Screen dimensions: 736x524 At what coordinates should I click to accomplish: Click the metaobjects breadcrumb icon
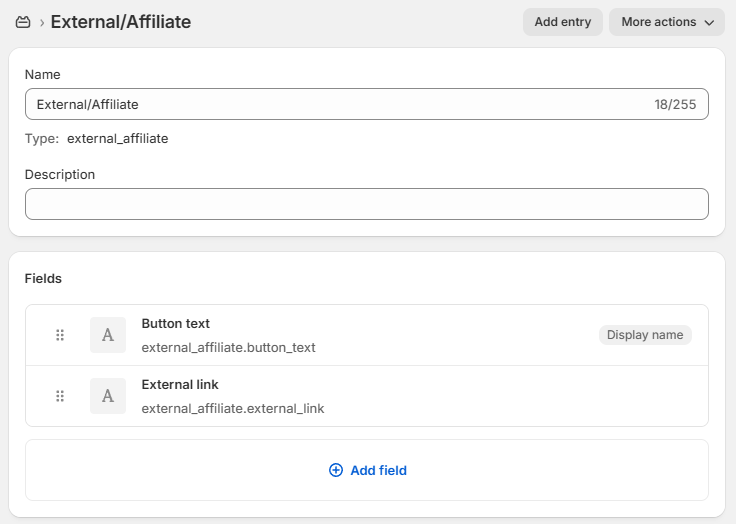coord(23,22)
